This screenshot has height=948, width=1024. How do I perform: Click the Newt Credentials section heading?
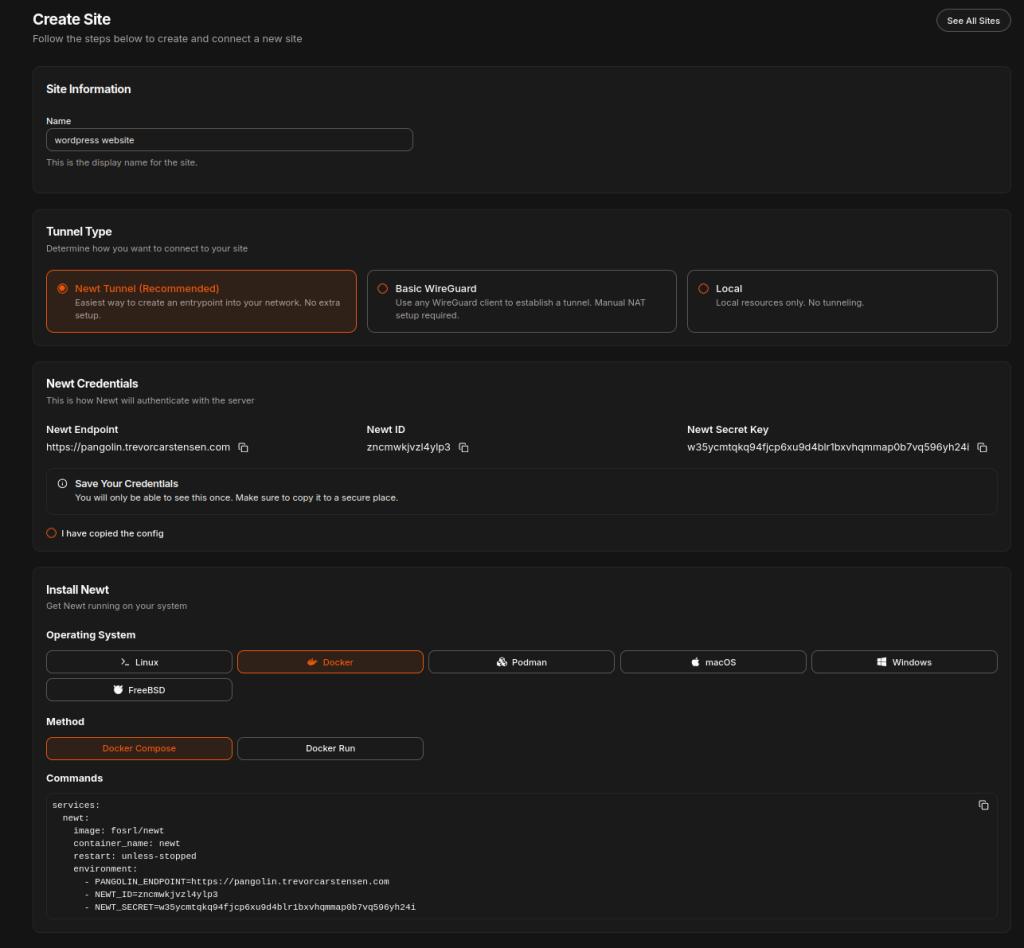[x=92, y=384]
